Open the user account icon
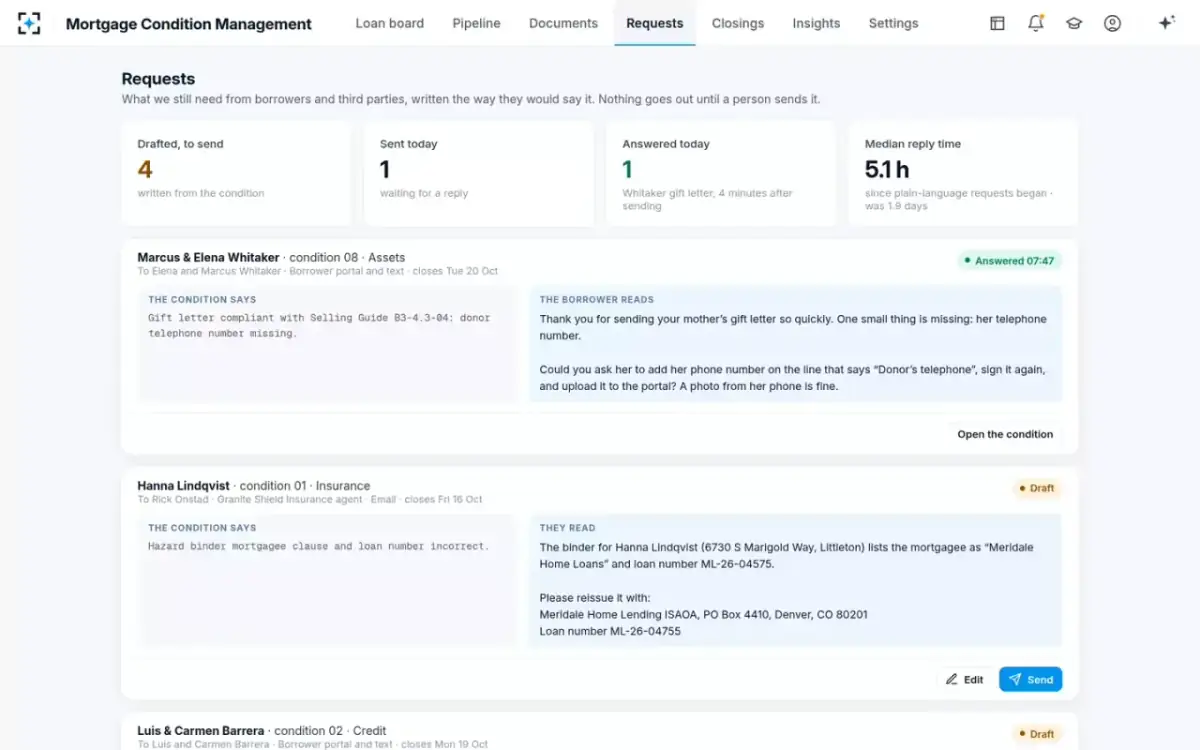1200x750 pixels. [1112, 23]
